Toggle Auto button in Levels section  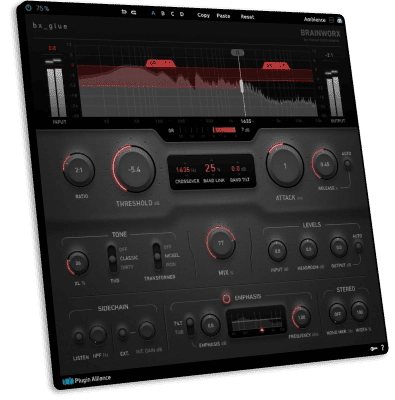click(358, 246)
